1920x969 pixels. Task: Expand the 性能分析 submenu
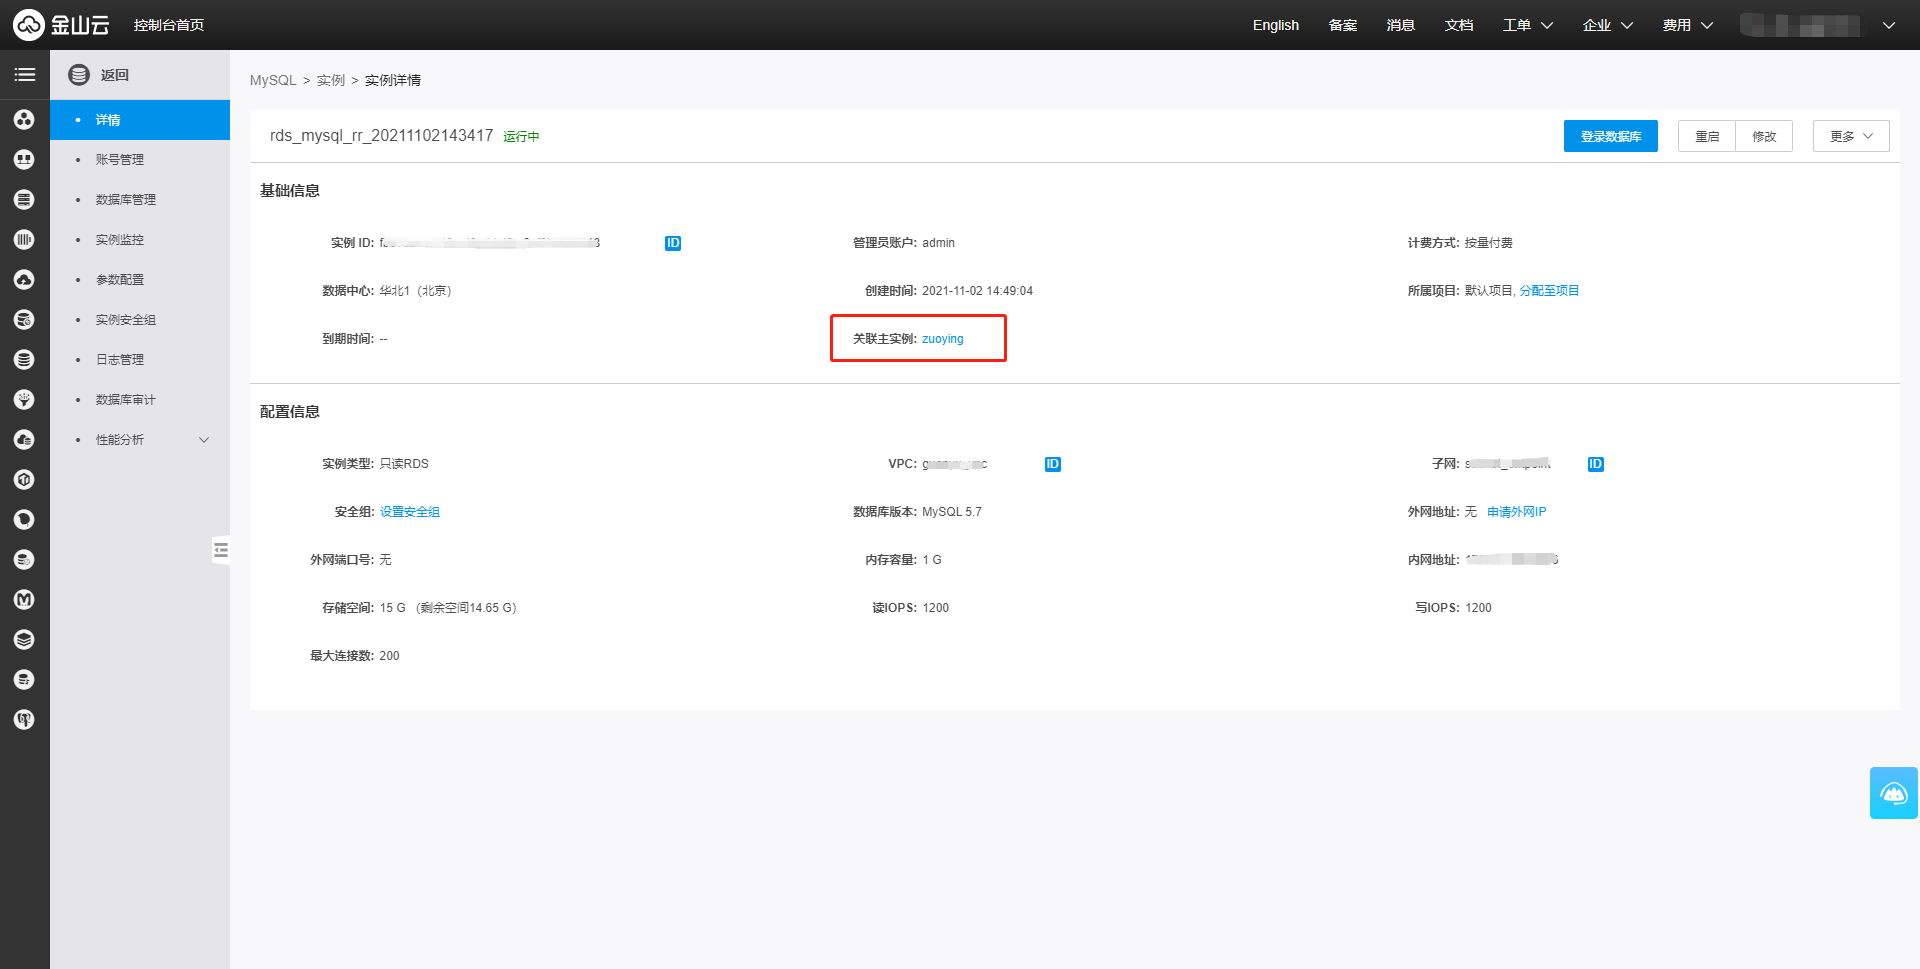[204, 440]
